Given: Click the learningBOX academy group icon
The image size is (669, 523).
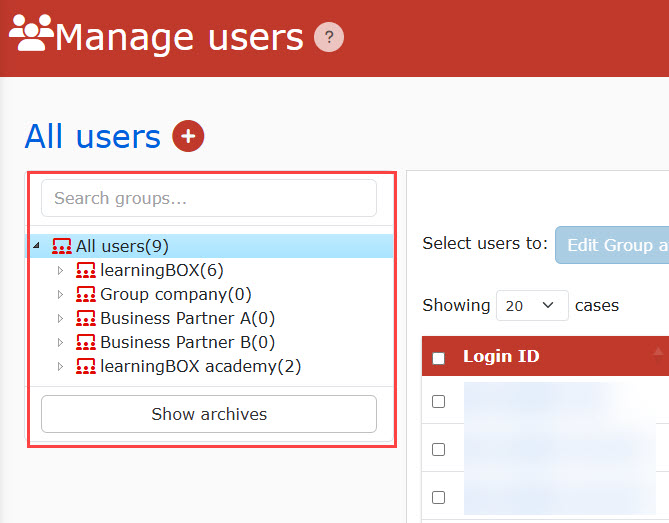Looking at the screenshot, I should [x=86, y=366].
